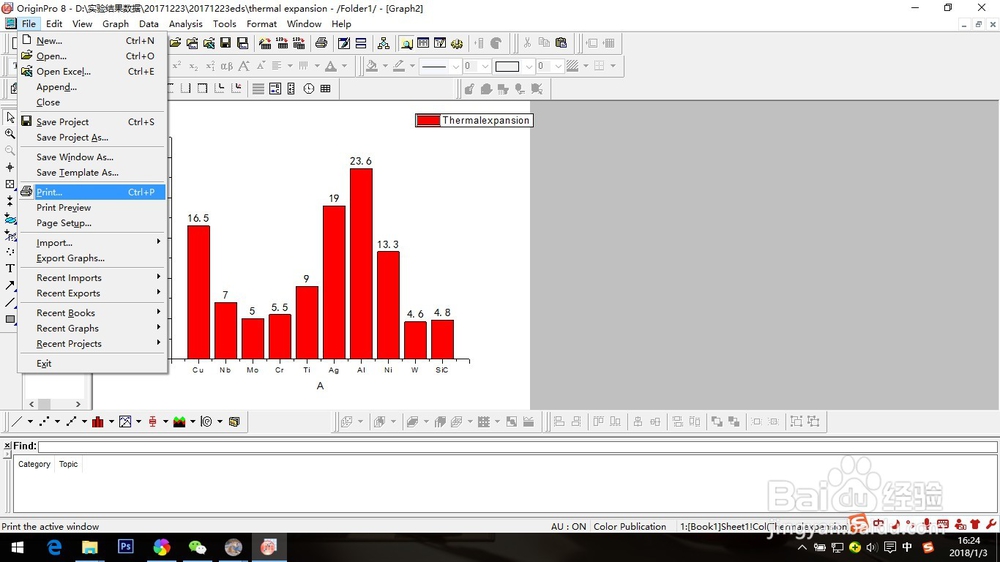The height and width of the screenshot is (562, 1000).
Task: Select the Rectangle drawing tool
Action: pos(10,319)
